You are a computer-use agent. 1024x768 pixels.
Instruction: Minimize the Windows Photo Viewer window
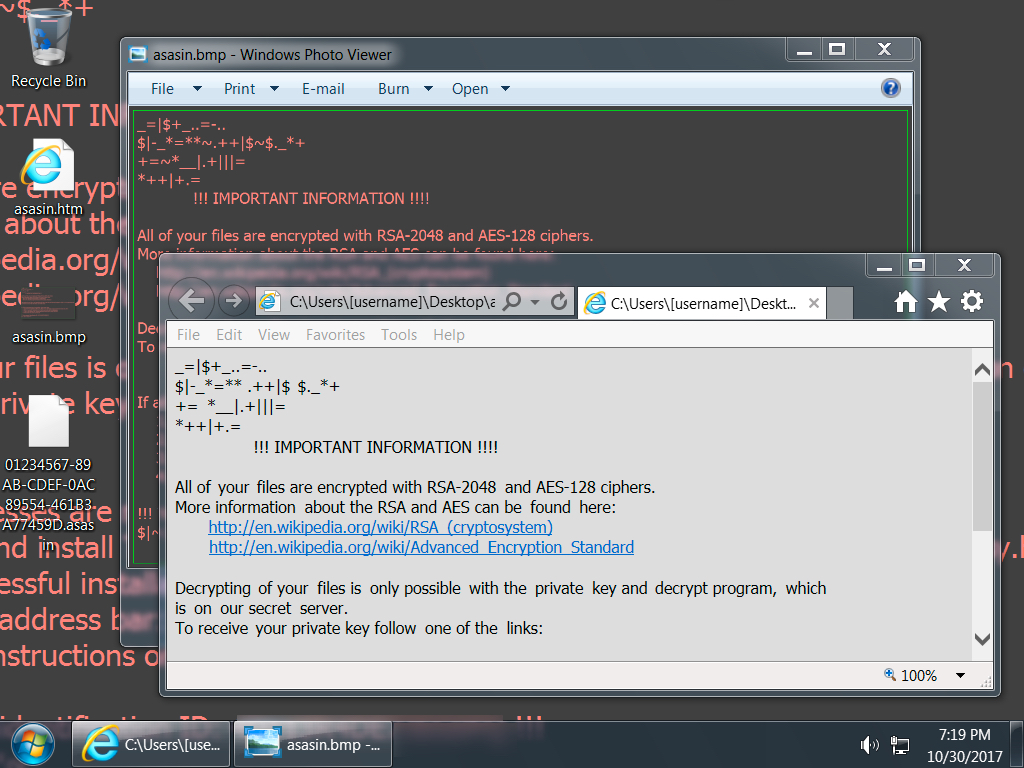pyautogui.click(x=804, y=49)
